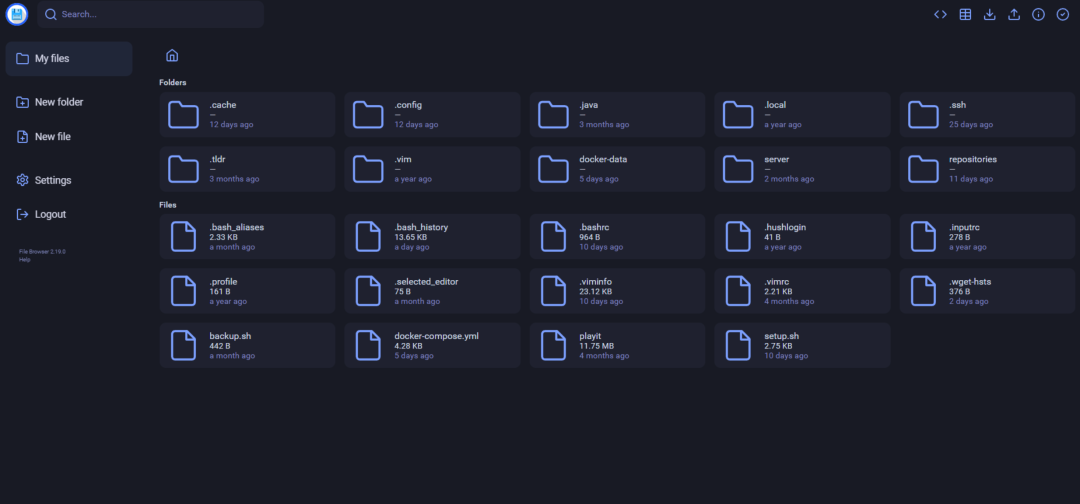Go to the home breadcrumb icon

point(172,55)
